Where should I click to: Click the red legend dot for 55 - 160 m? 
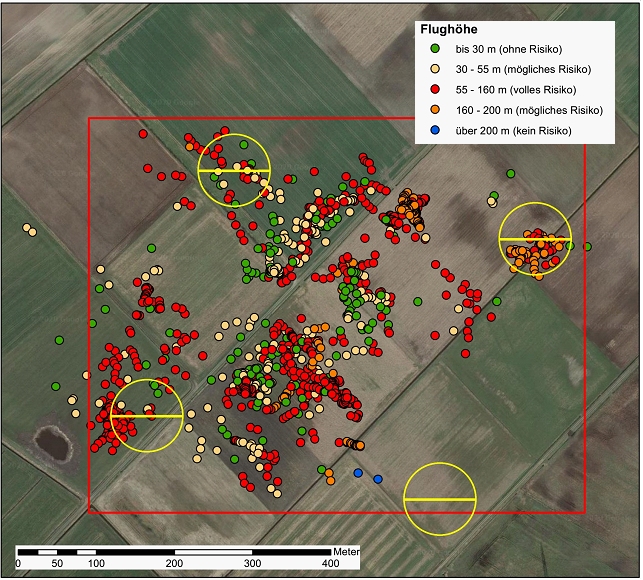tap(435, 89)
